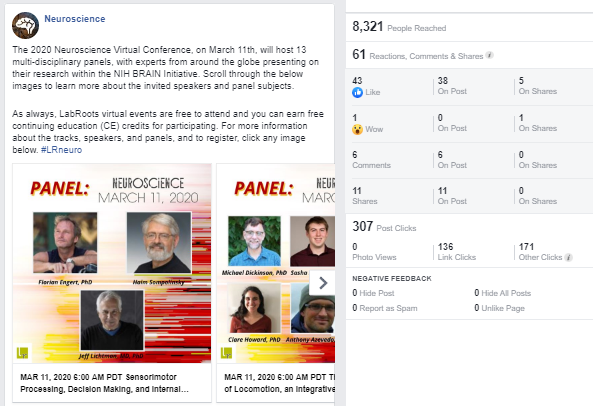Advance carousel with the right chevron arrow
The image size is (593, 406).
323,283
